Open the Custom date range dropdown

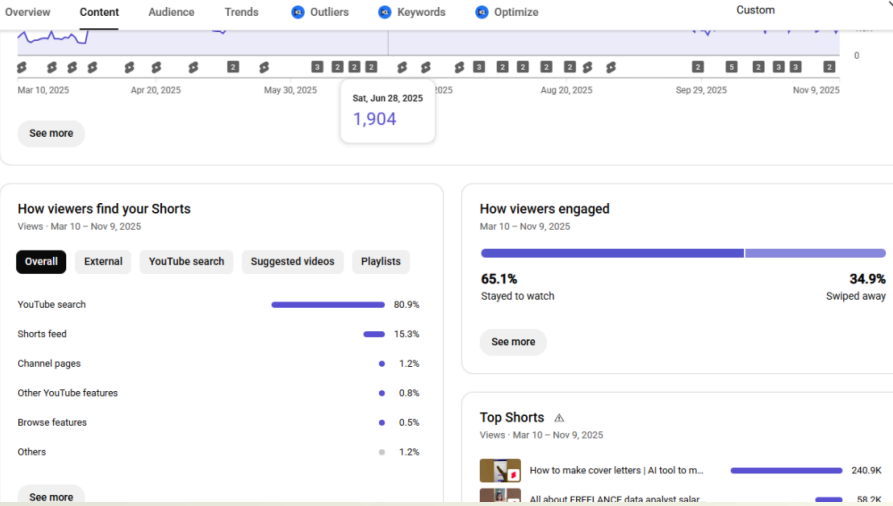point(755,10)
